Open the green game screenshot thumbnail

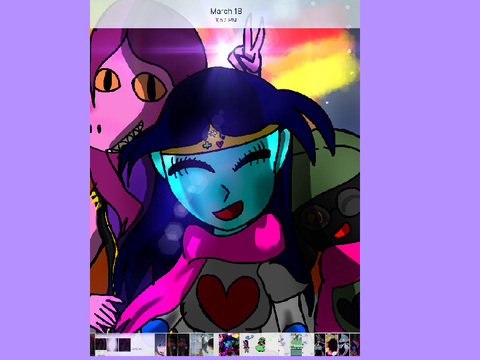pyautogui.click(x=296, y=344)
